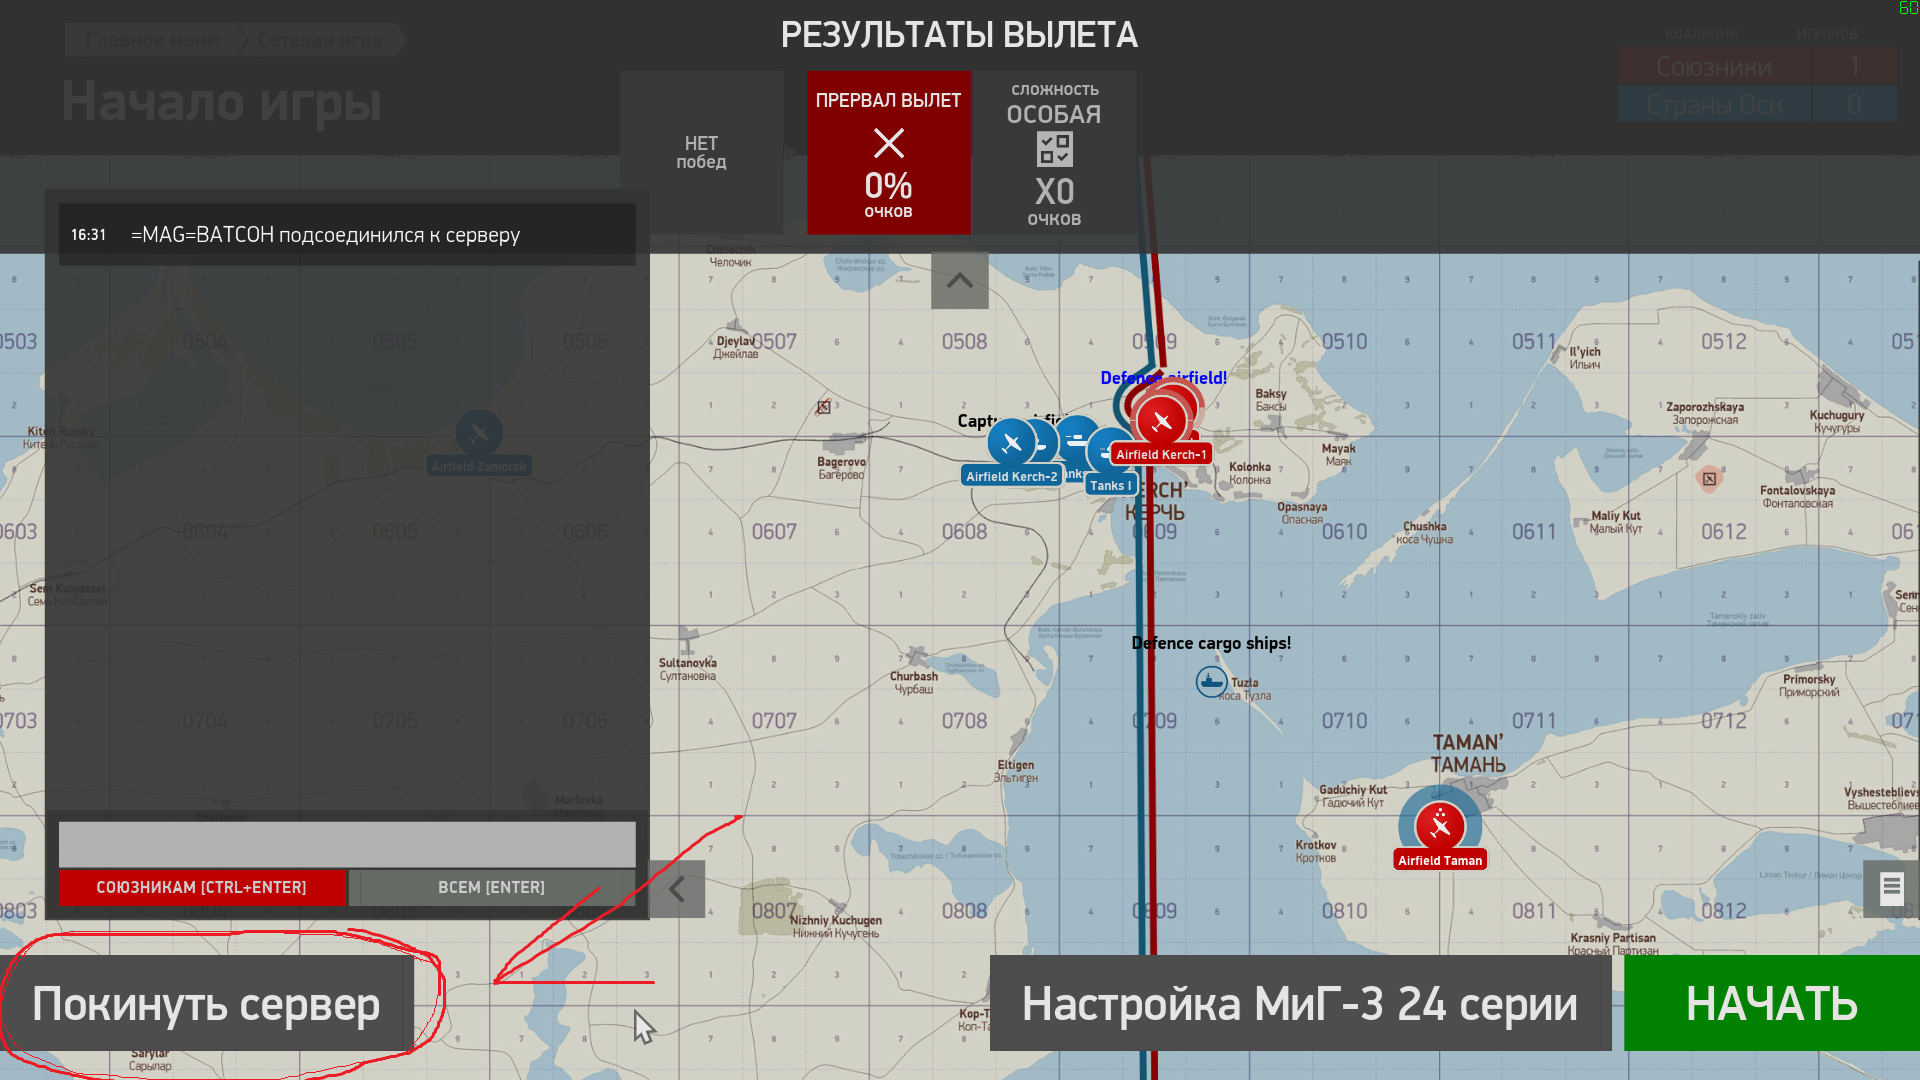
Task: Toggle chat to allies (СОЮЗНИКАМ) mode
Action: click(x=201, y=887)
